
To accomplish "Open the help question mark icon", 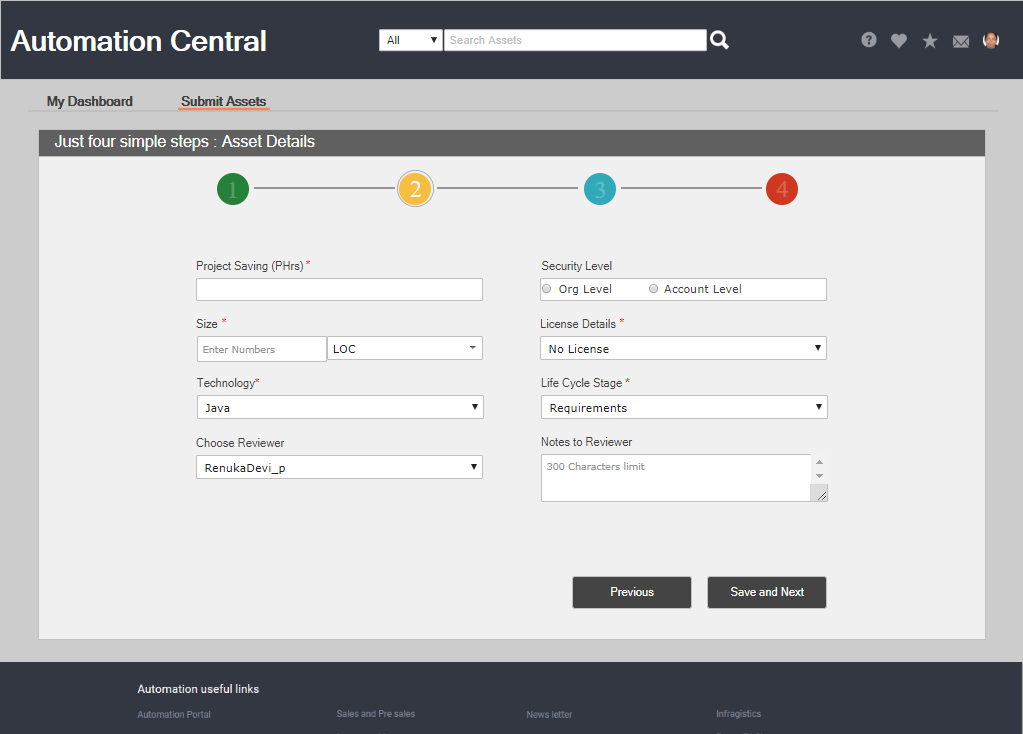I will click(x=869, y=40).
